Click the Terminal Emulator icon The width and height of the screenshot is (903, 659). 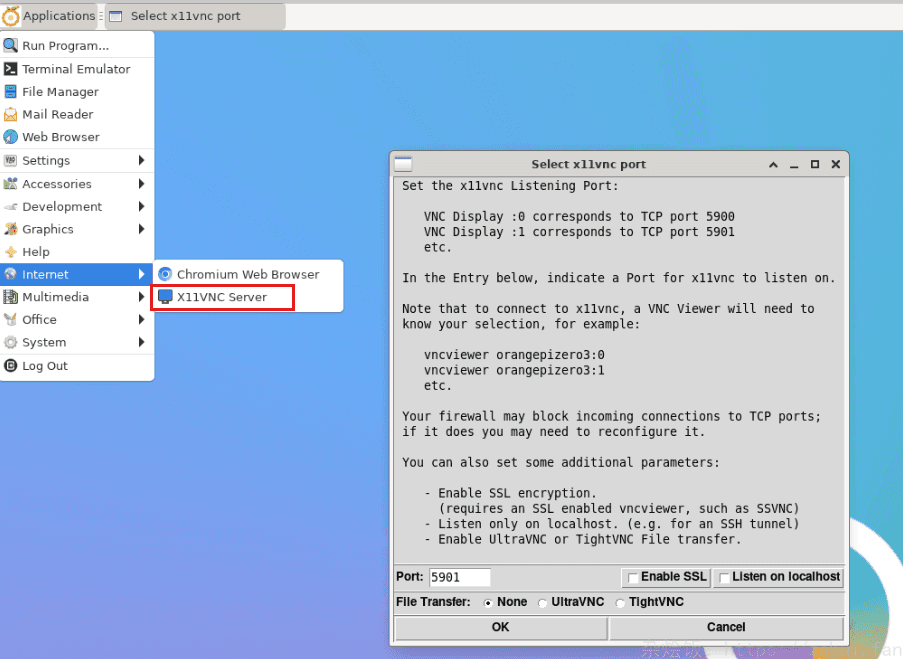(x=11, y=69)
